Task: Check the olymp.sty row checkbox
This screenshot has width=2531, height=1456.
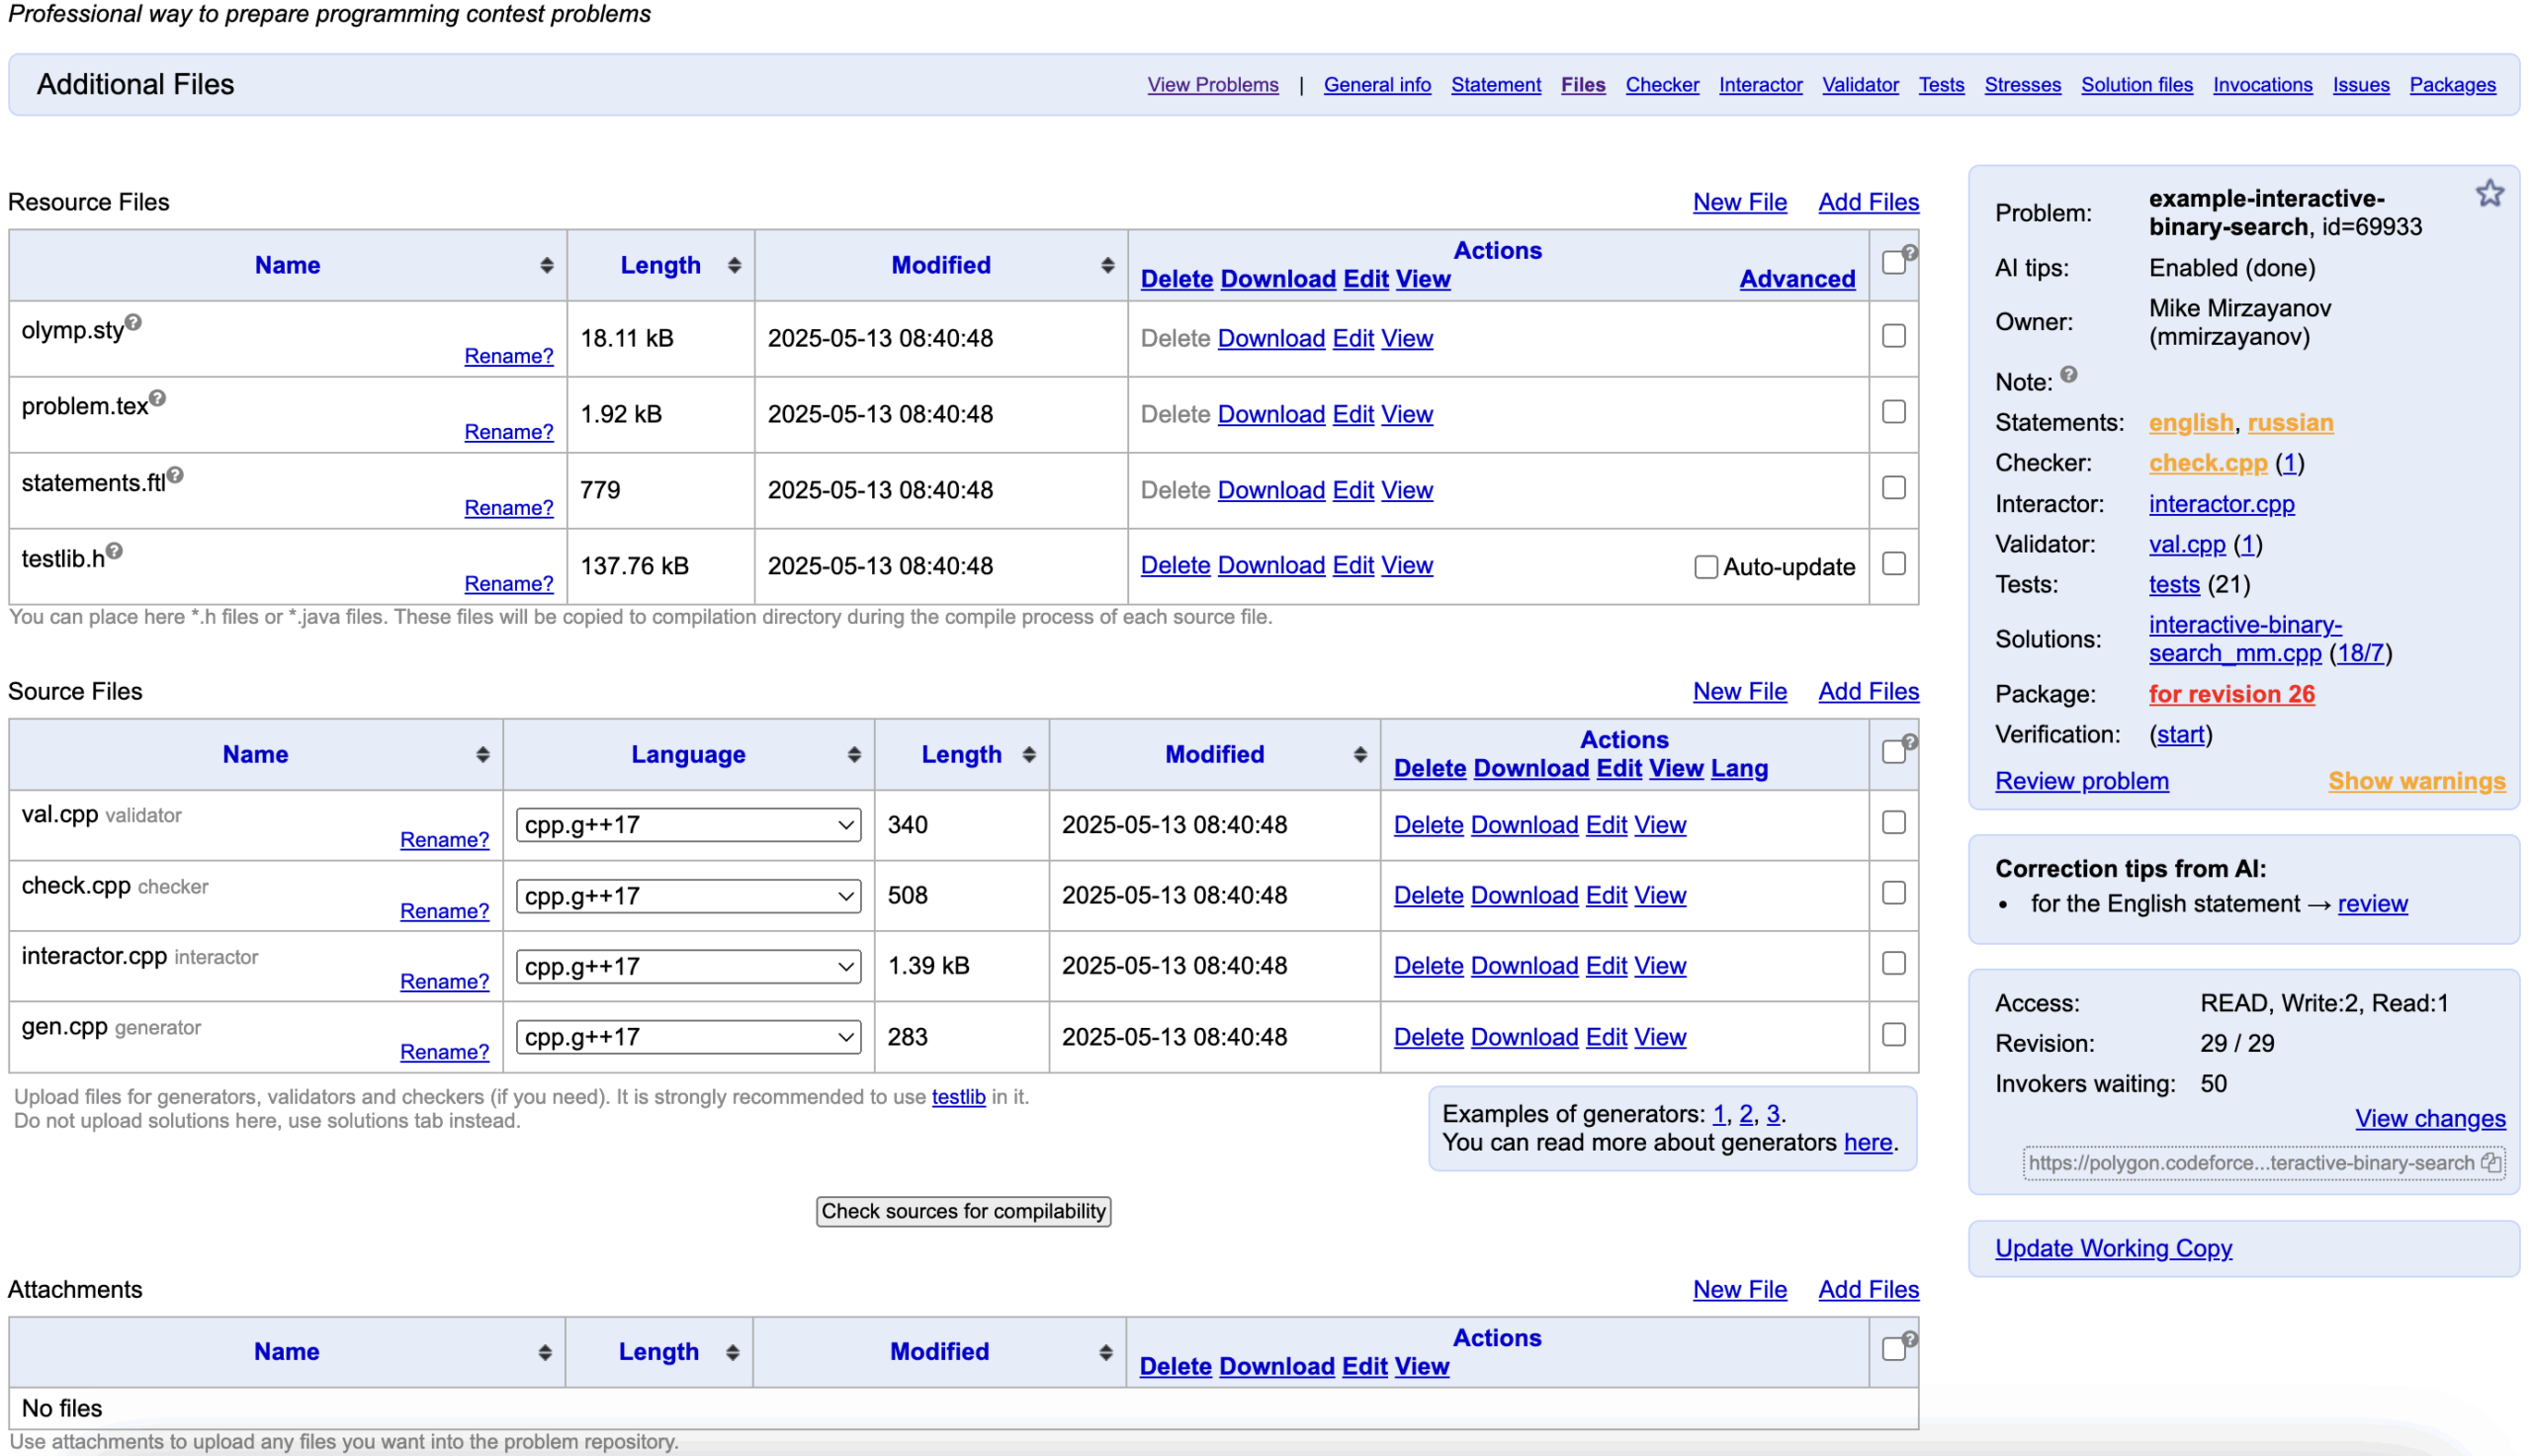Action: pos(1893,336)
